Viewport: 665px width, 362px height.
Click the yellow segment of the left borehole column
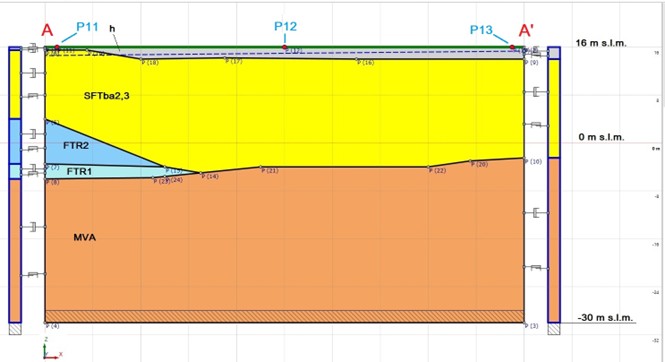tap(15, 84)
